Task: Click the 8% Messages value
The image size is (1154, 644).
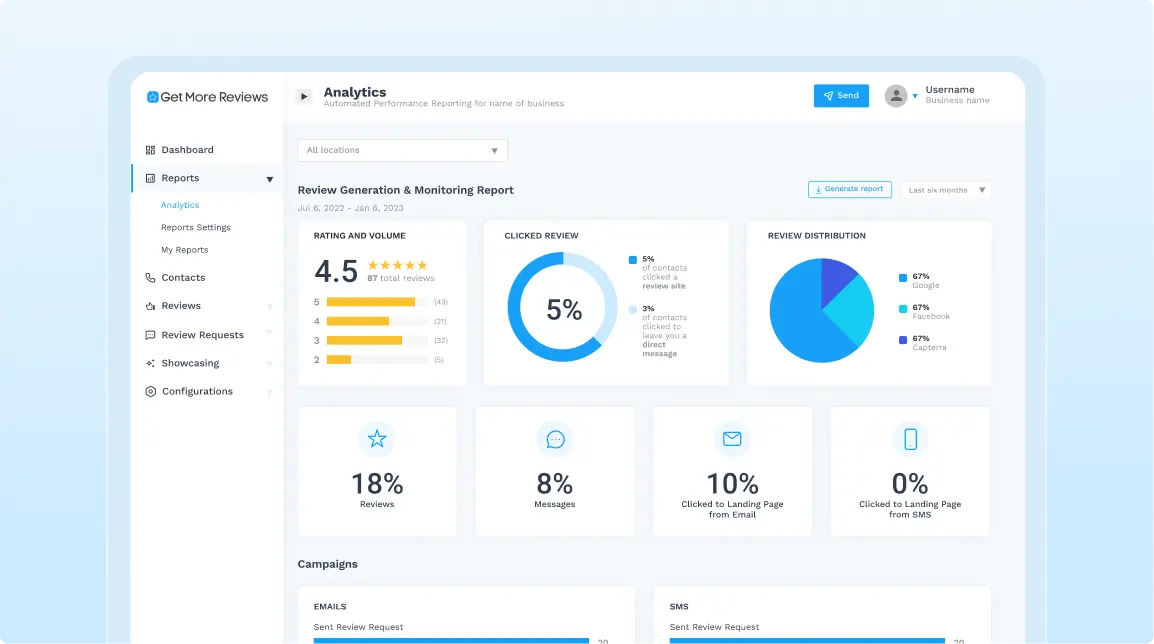Action: click(x=554, y=484)
